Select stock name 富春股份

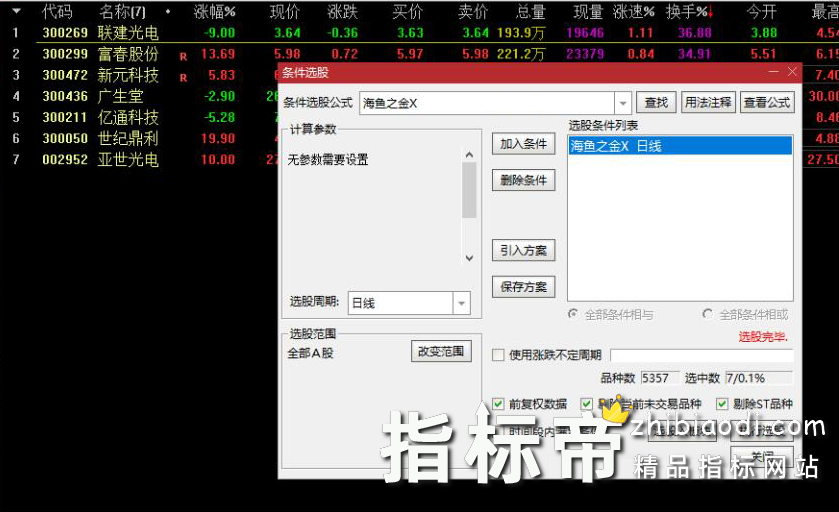(128, 54)
